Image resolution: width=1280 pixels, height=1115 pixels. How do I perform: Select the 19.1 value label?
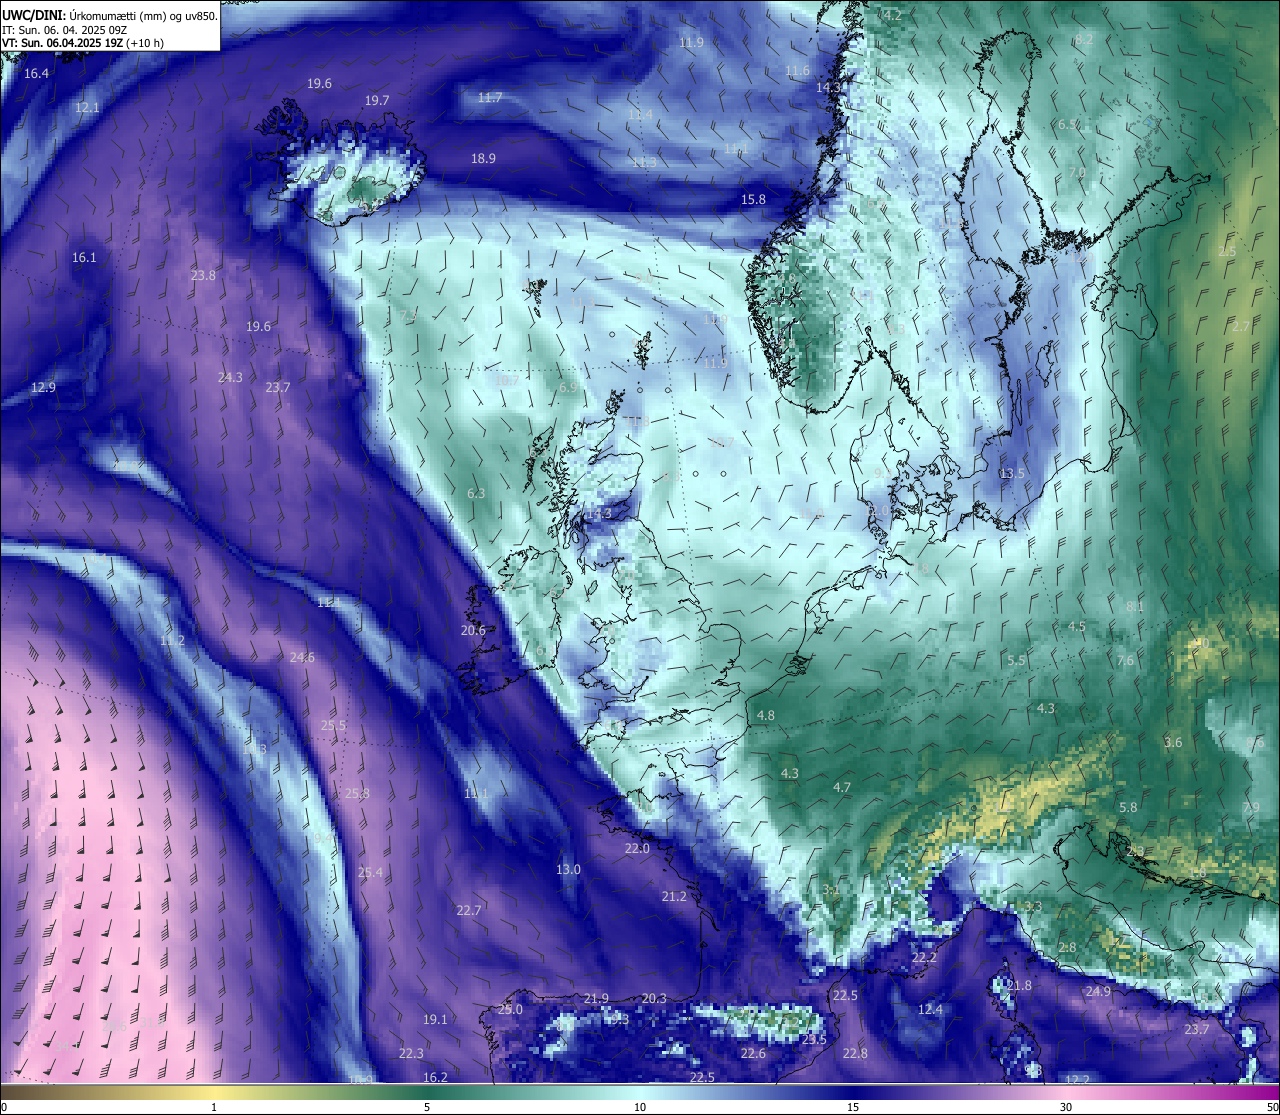(435, 1020)
